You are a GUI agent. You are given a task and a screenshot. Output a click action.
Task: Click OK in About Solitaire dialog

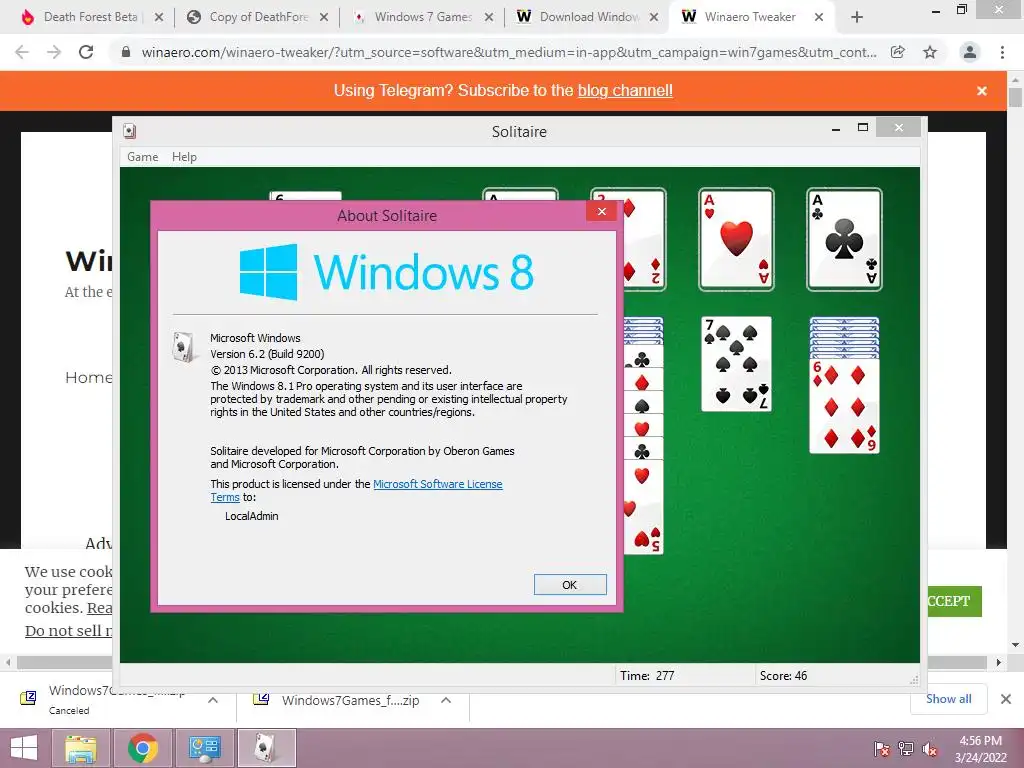tap(569, 584)
